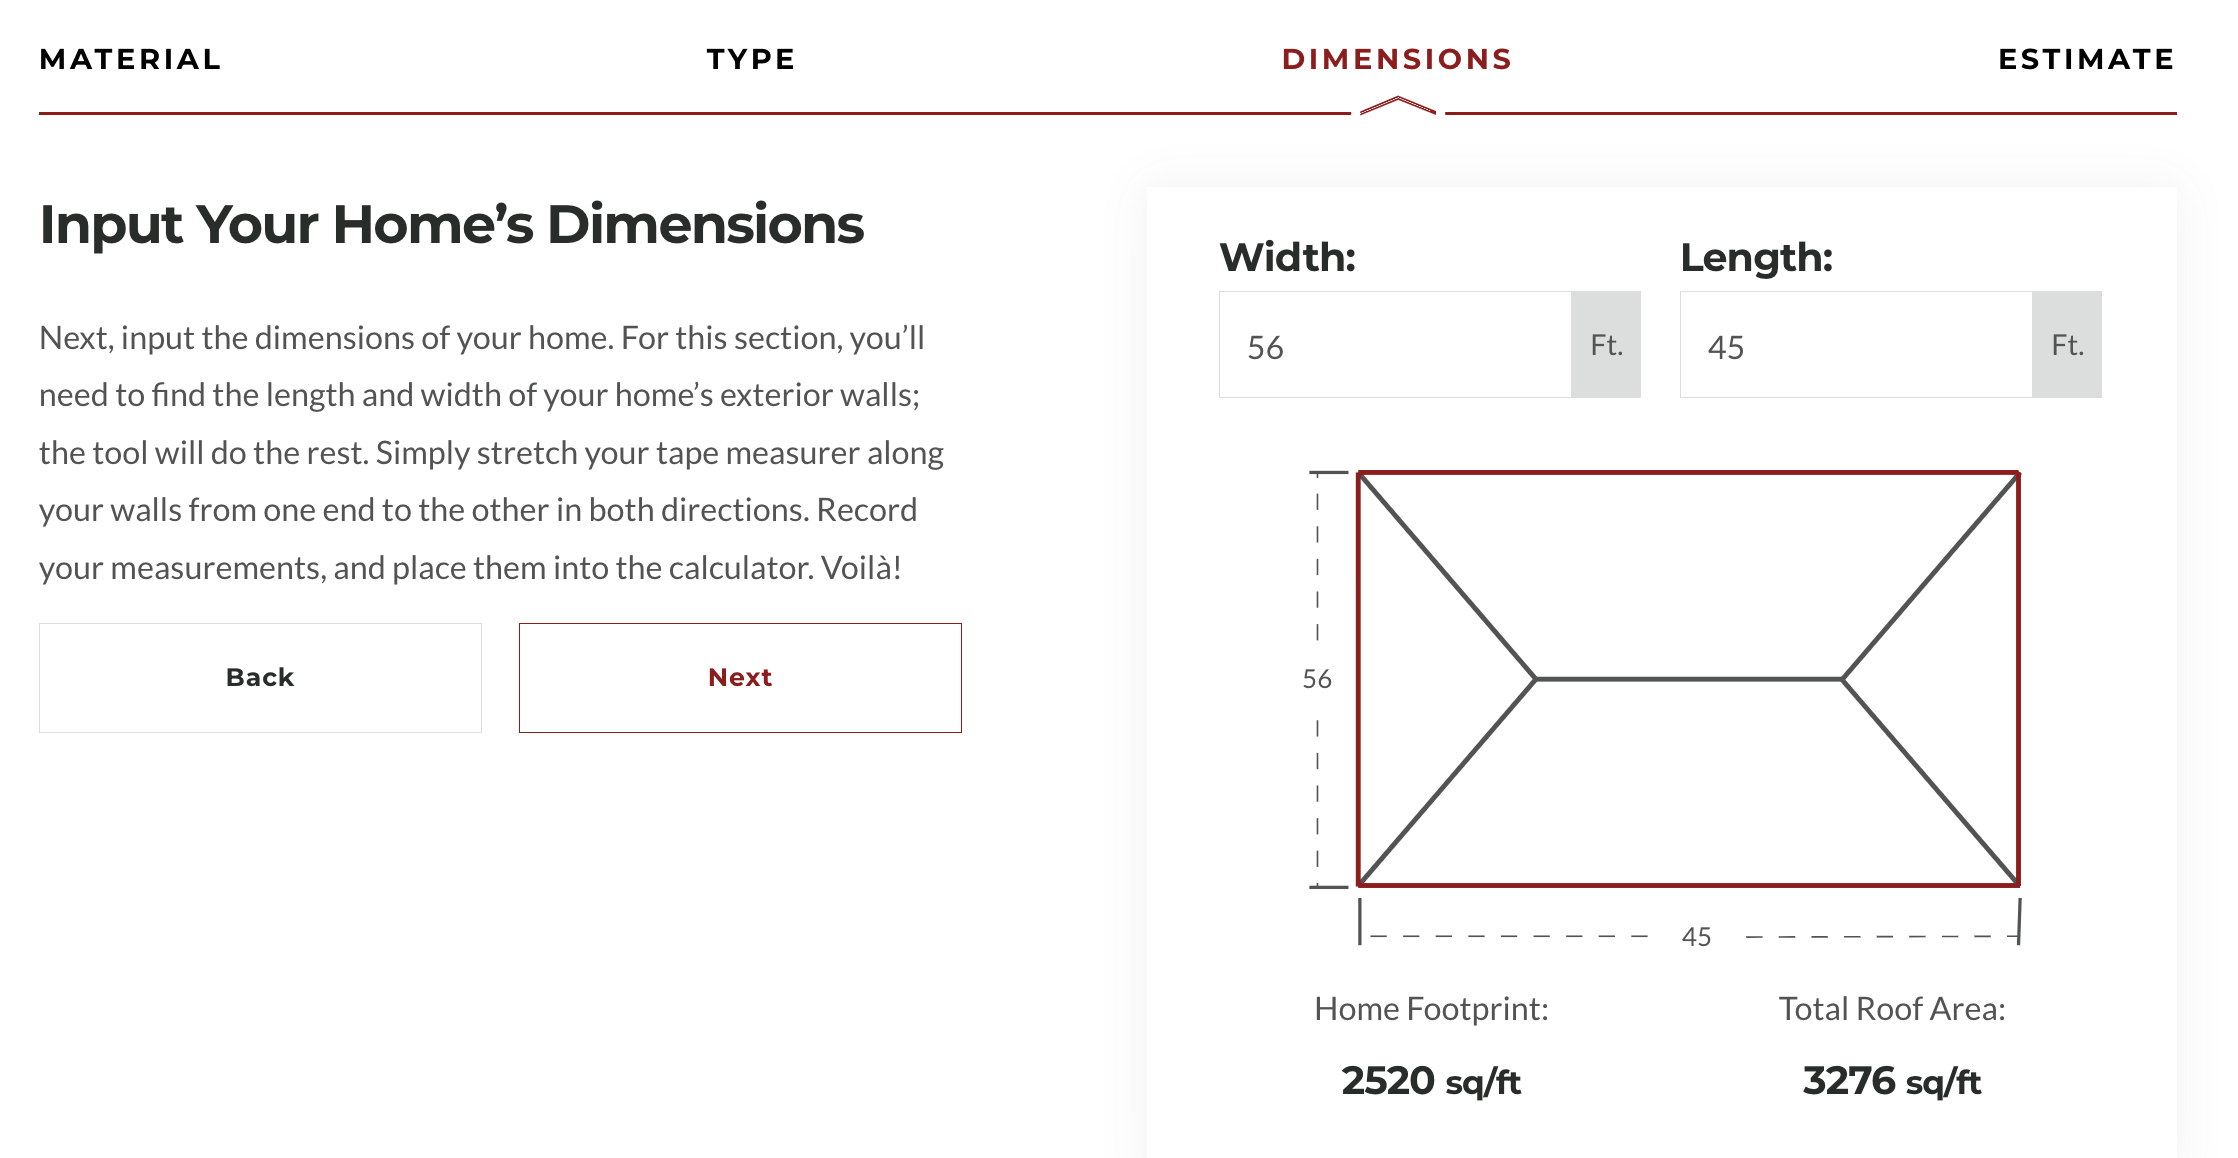
Task: Click the 2520 sq/ft footprint value
Action: pyautogui.click(x=1431, y=1081)
